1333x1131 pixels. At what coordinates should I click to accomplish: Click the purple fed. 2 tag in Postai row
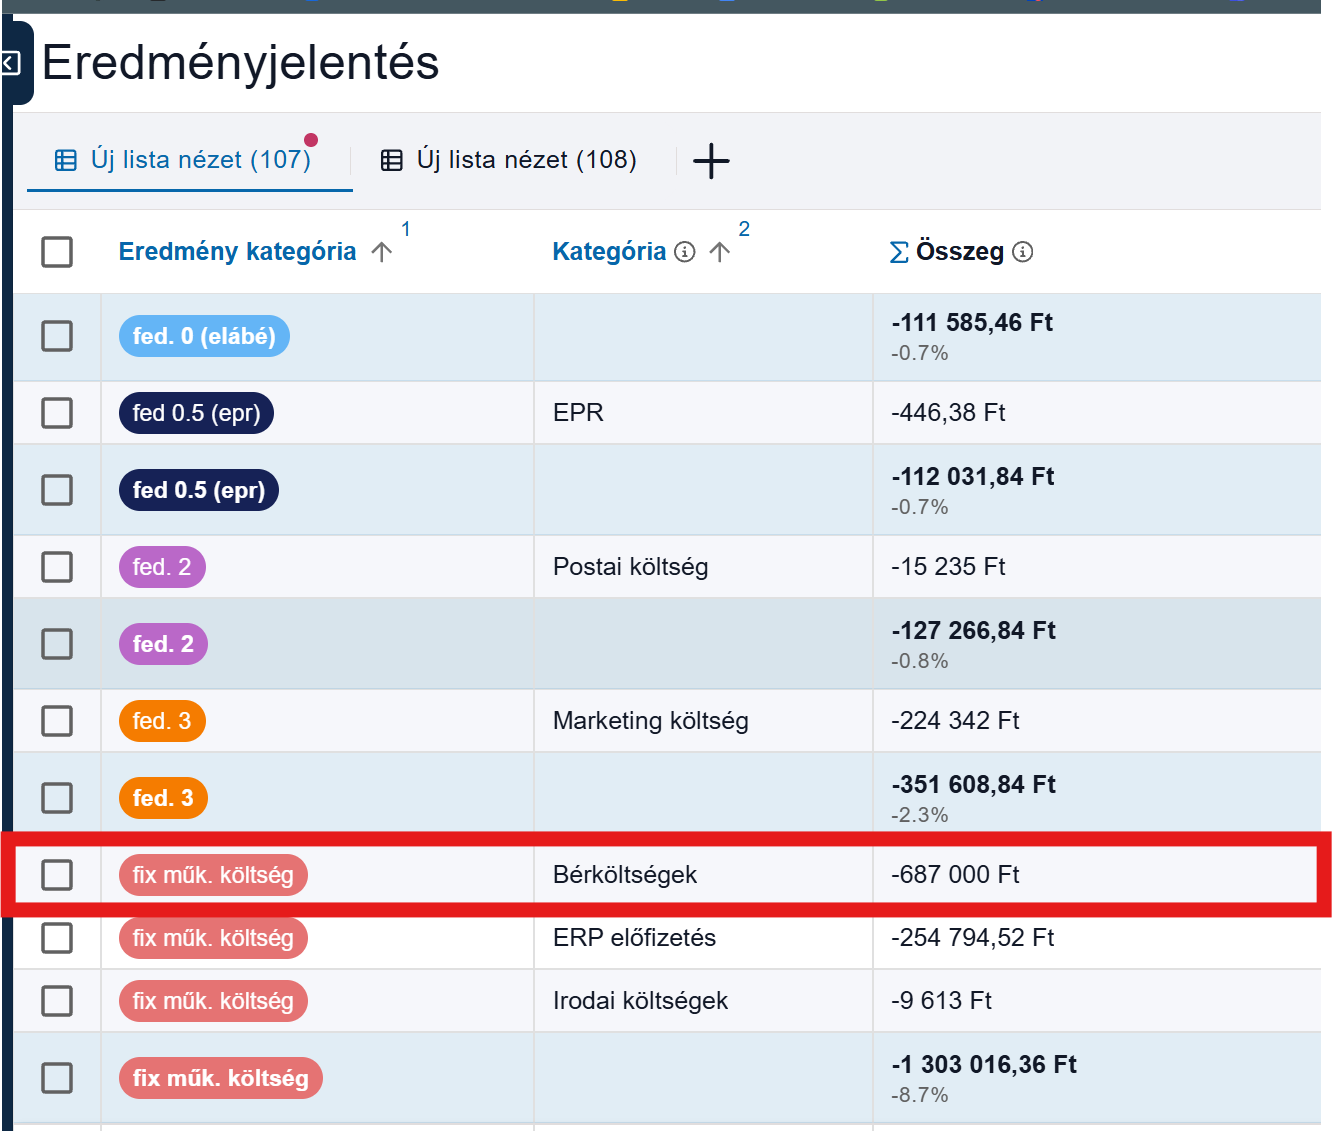point(162,567)
